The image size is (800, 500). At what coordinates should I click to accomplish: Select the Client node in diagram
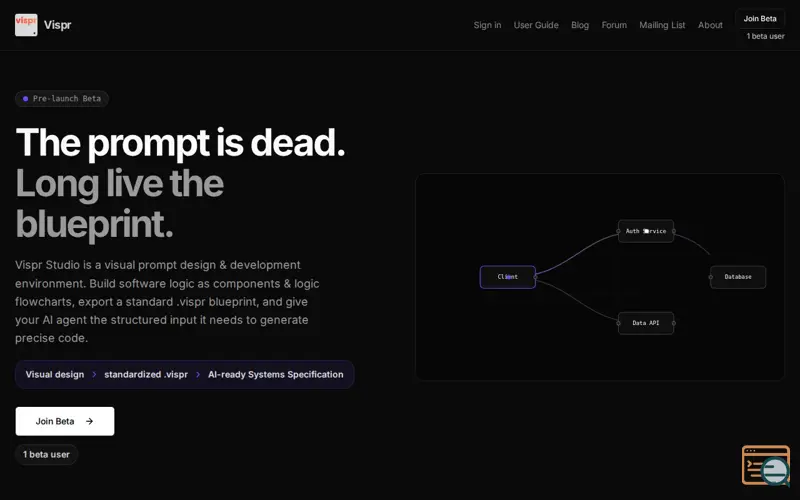[x=508, y=277]
